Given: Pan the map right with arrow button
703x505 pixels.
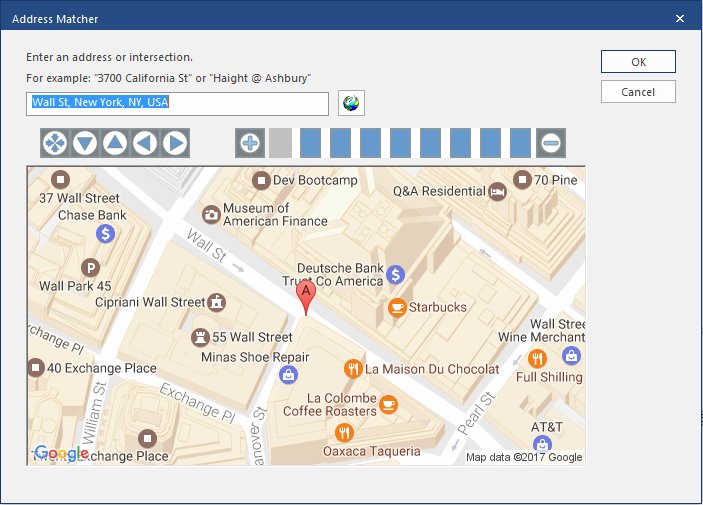Looking at the screenshot, I should (x=175, y=143).
